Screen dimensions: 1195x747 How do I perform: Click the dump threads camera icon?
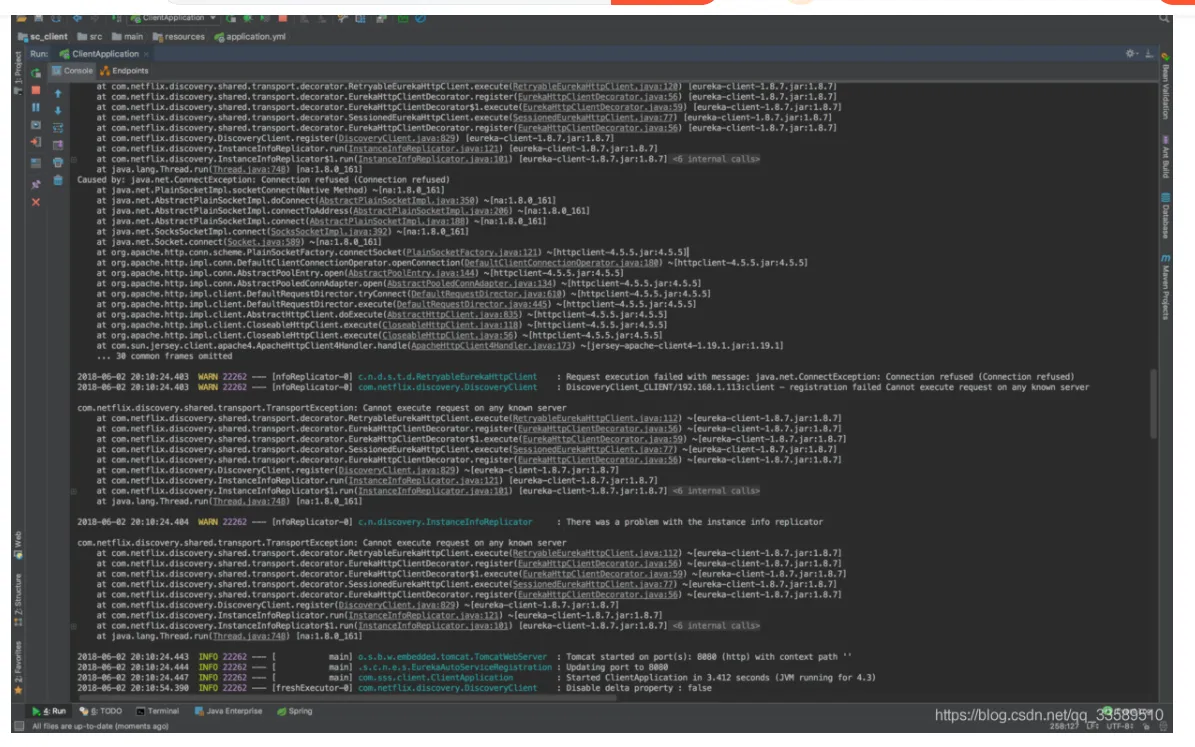pyautogui.click(x=36, y=125)
